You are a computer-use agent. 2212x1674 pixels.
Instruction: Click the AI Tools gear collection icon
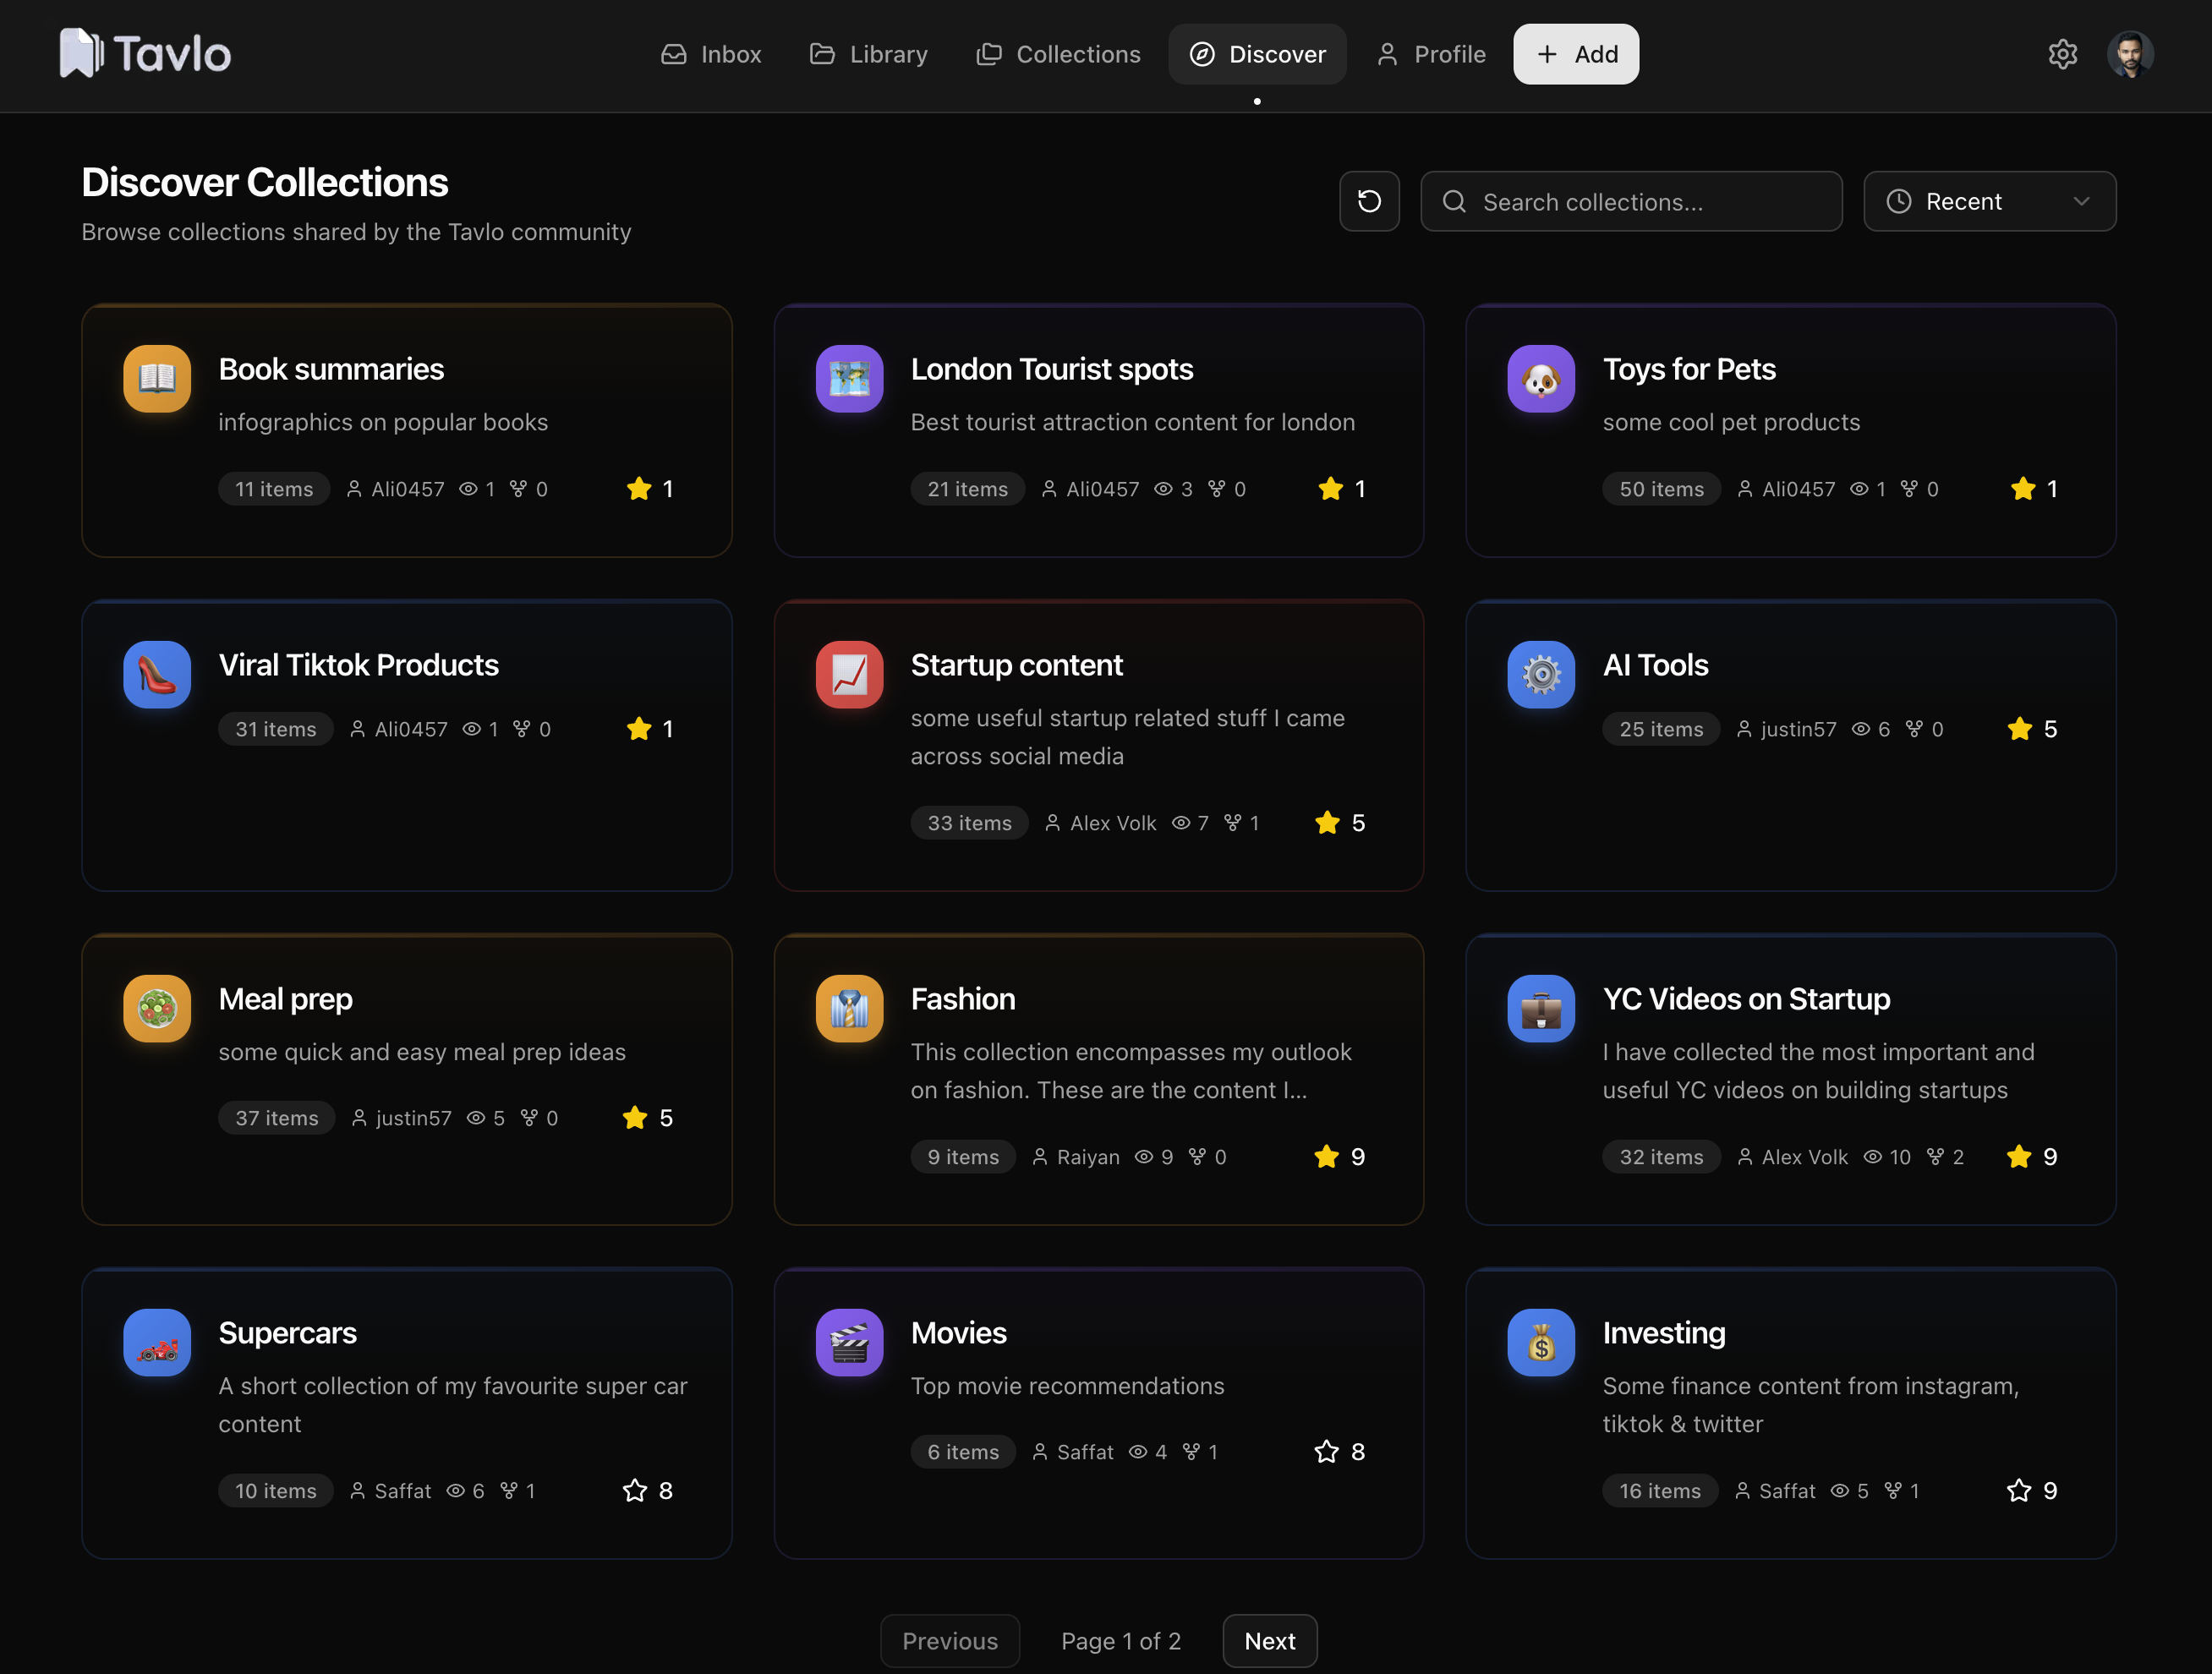[x=1540, y=675]
